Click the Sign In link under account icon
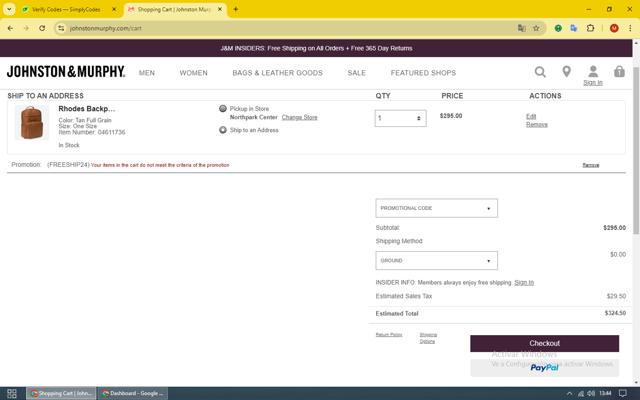 (593, 82)
